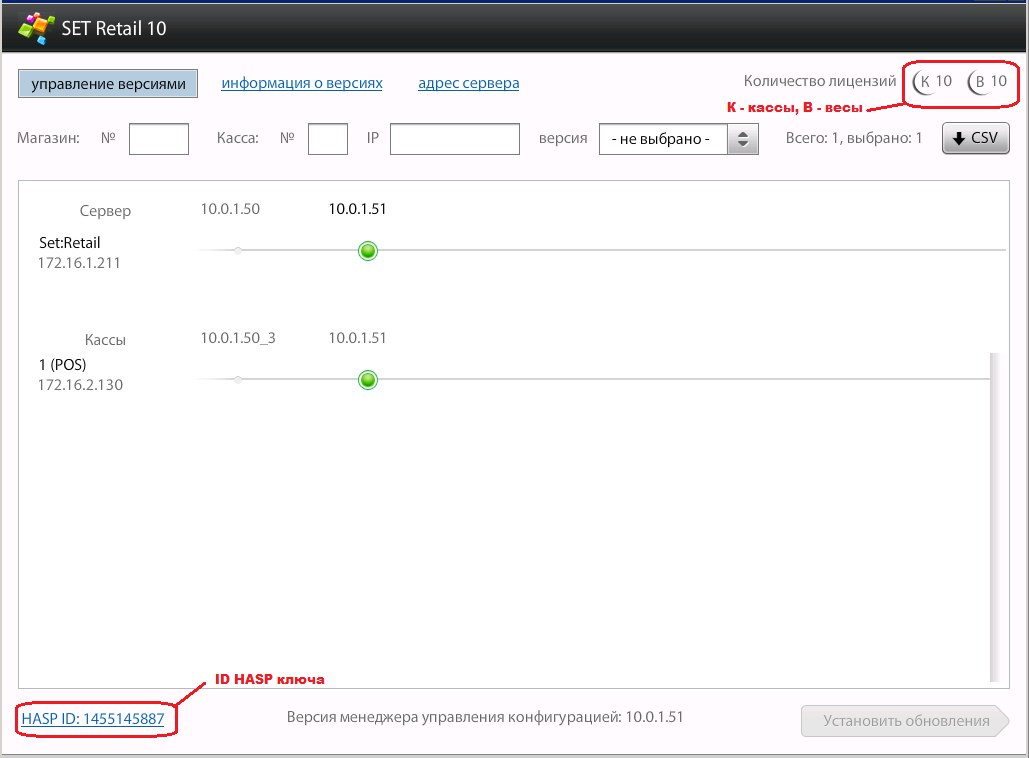Click the Кассы section version label 10.0.1.51
1029x758 pixels.
[x=358, y=338]
